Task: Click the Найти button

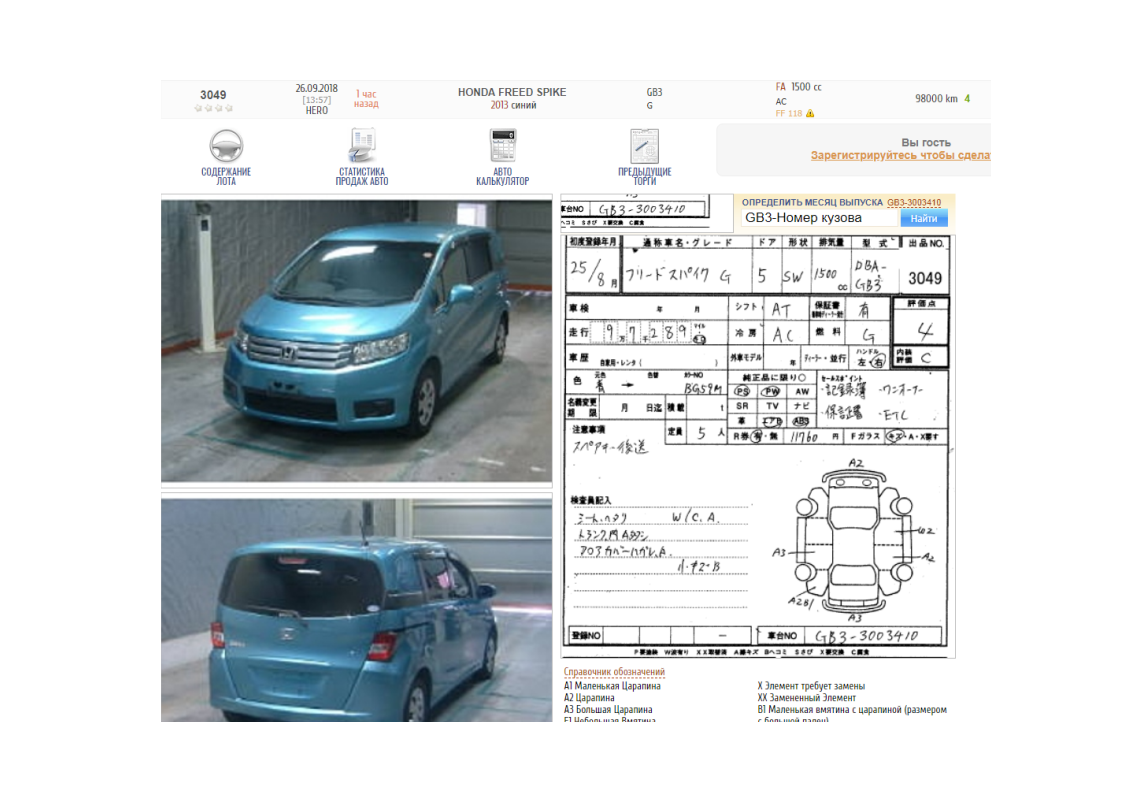Action: (x=924, y=218)
